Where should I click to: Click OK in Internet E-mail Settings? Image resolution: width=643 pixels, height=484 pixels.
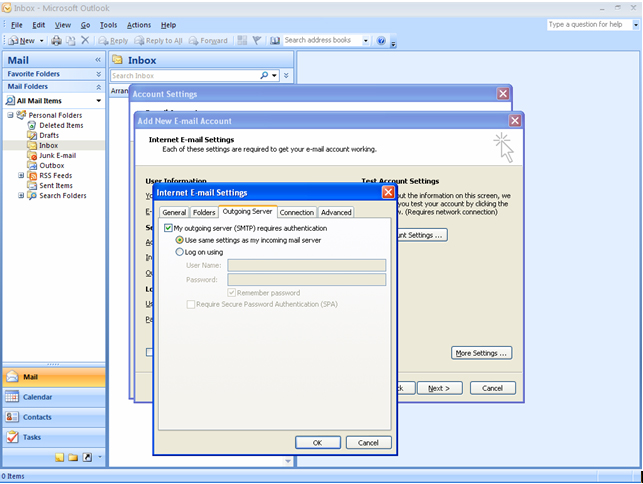click(x=317, y=442)
